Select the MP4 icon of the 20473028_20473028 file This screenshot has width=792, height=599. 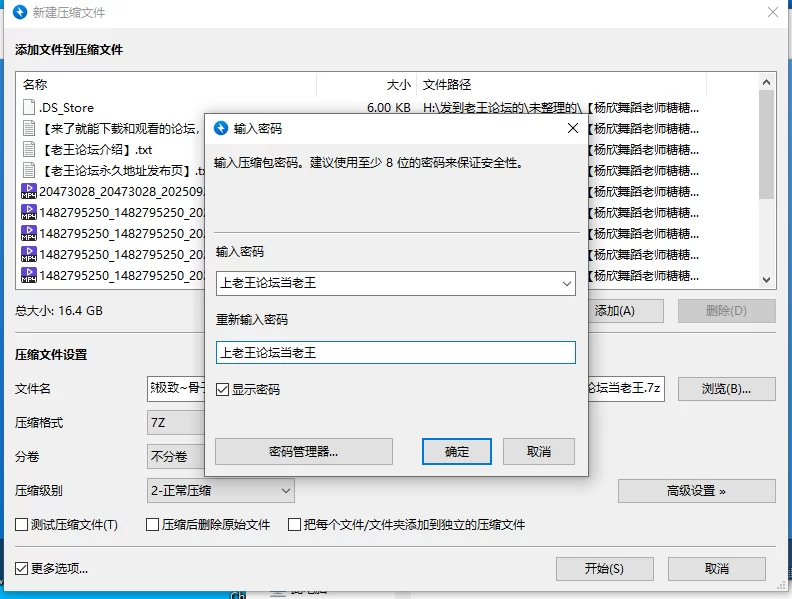[29, 191]
